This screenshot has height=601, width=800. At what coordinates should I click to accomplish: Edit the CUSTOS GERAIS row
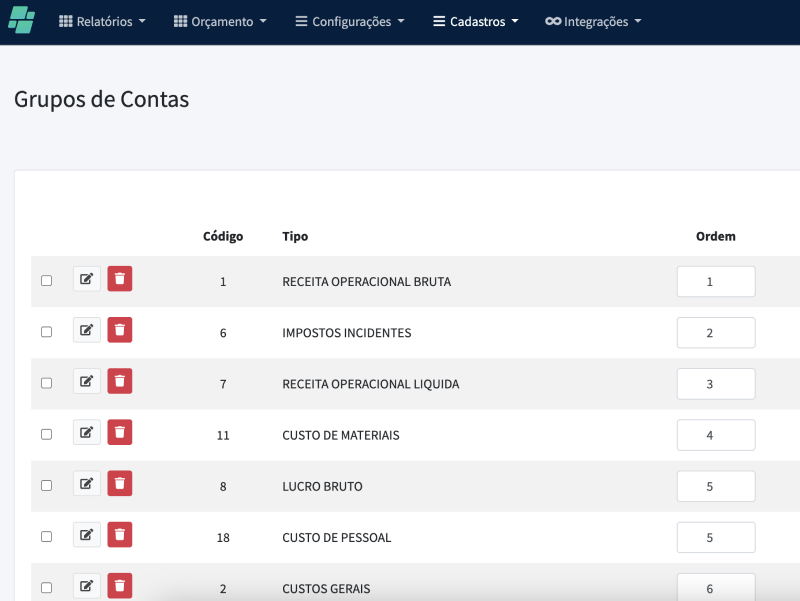click(87, 585)
